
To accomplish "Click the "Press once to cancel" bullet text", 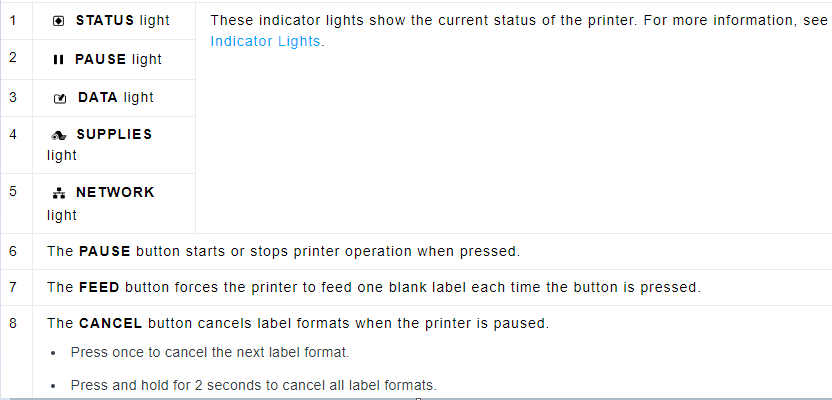I will [210, 352].
